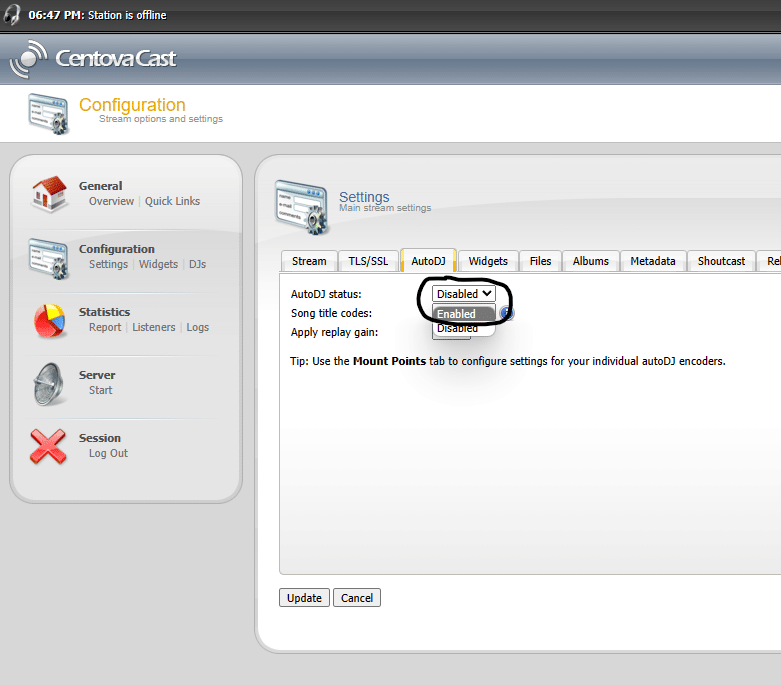Screen dimensions: 781x685
Task: Switch to the Albums tab
Action: pos(591,261)
